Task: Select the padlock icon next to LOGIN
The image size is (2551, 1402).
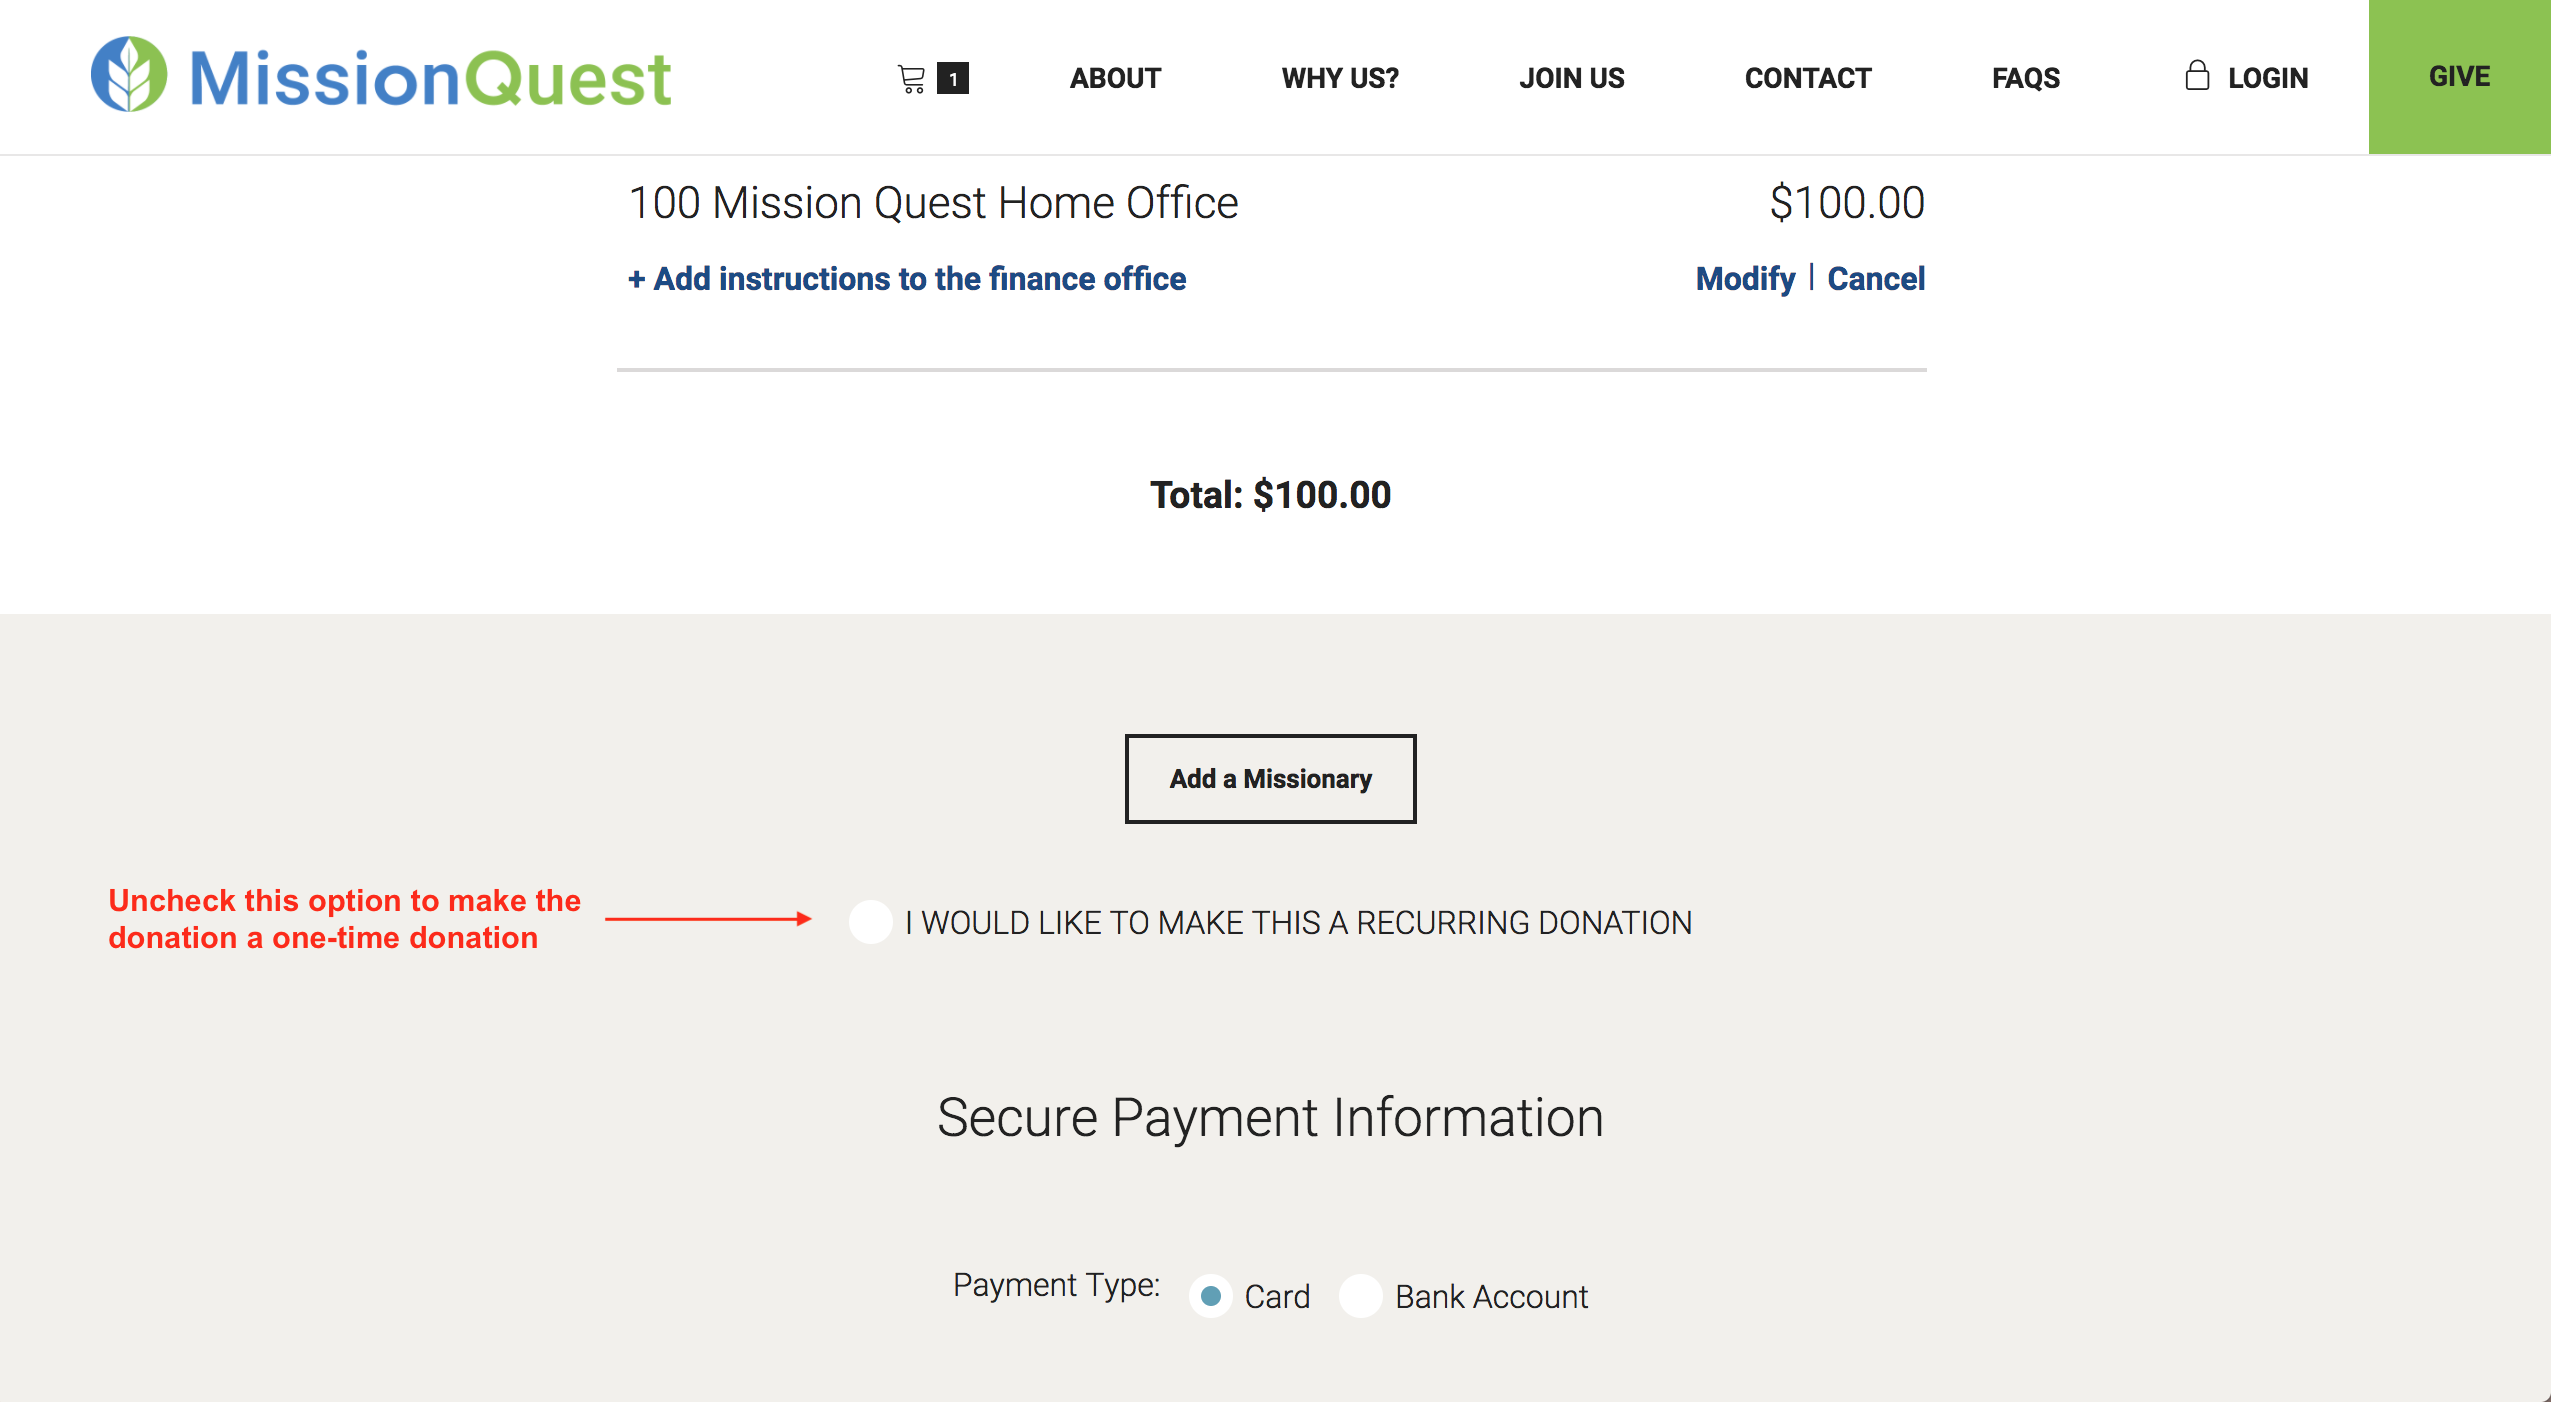Action: (x=2196, y=74)
